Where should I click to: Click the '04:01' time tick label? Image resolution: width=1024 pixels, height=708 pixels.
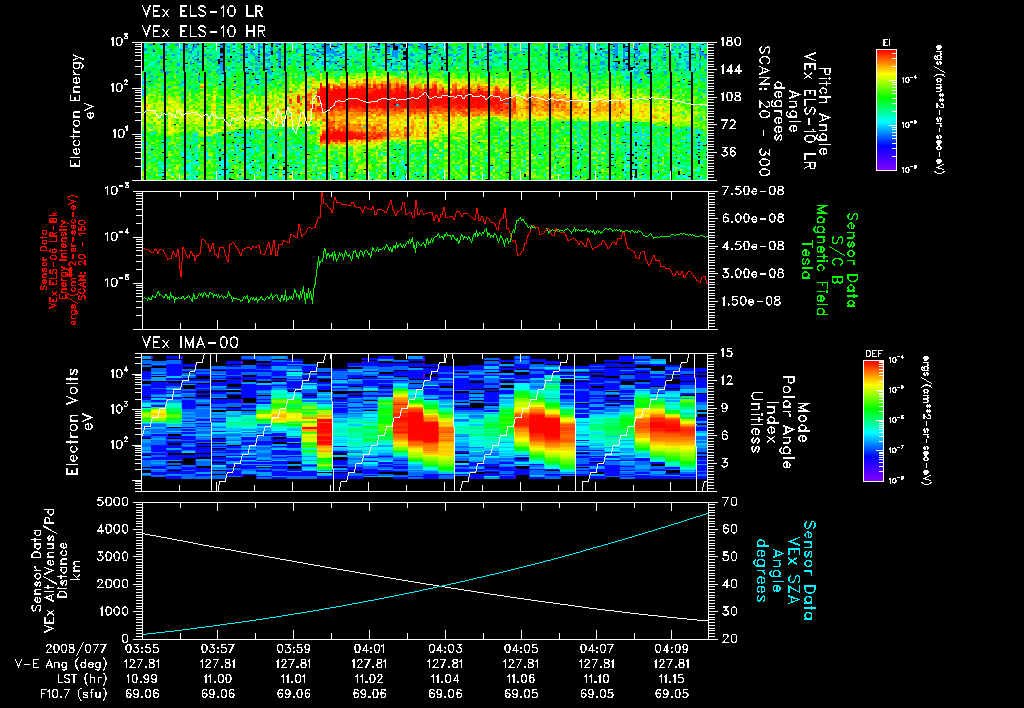(x=370, y=649)
